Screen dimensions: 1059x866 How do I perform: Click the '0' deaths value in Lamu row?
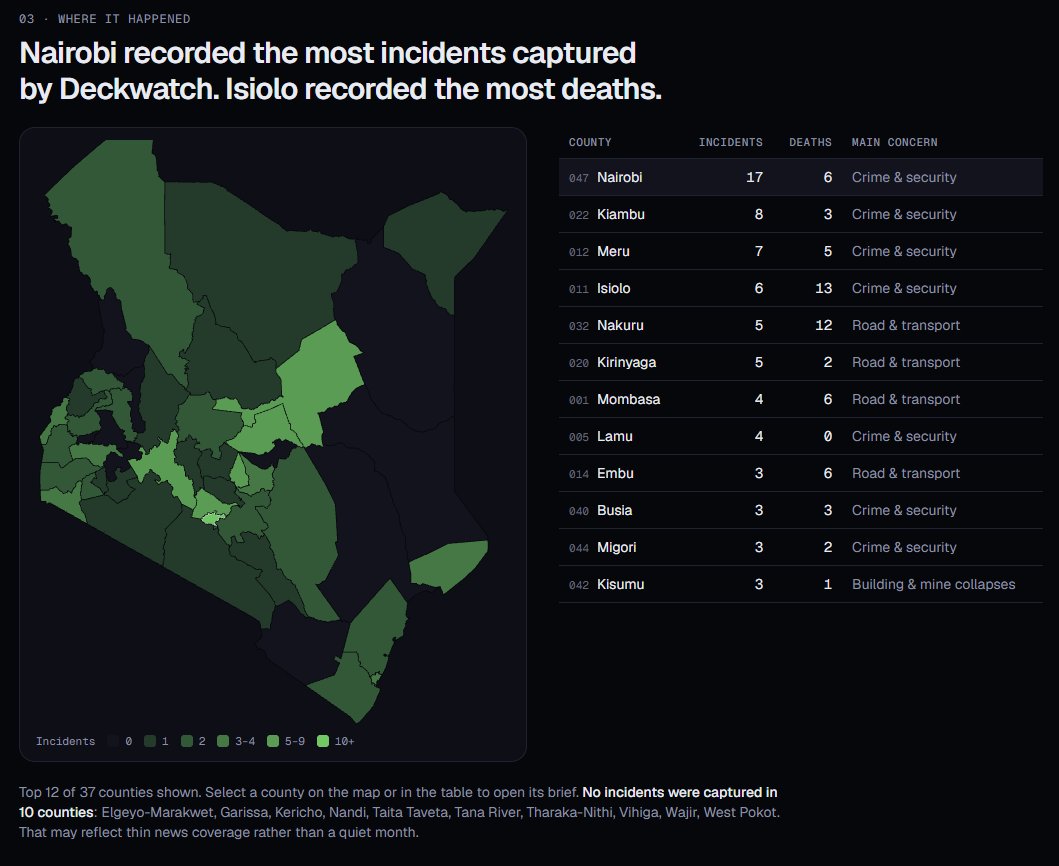click(828, 436)
